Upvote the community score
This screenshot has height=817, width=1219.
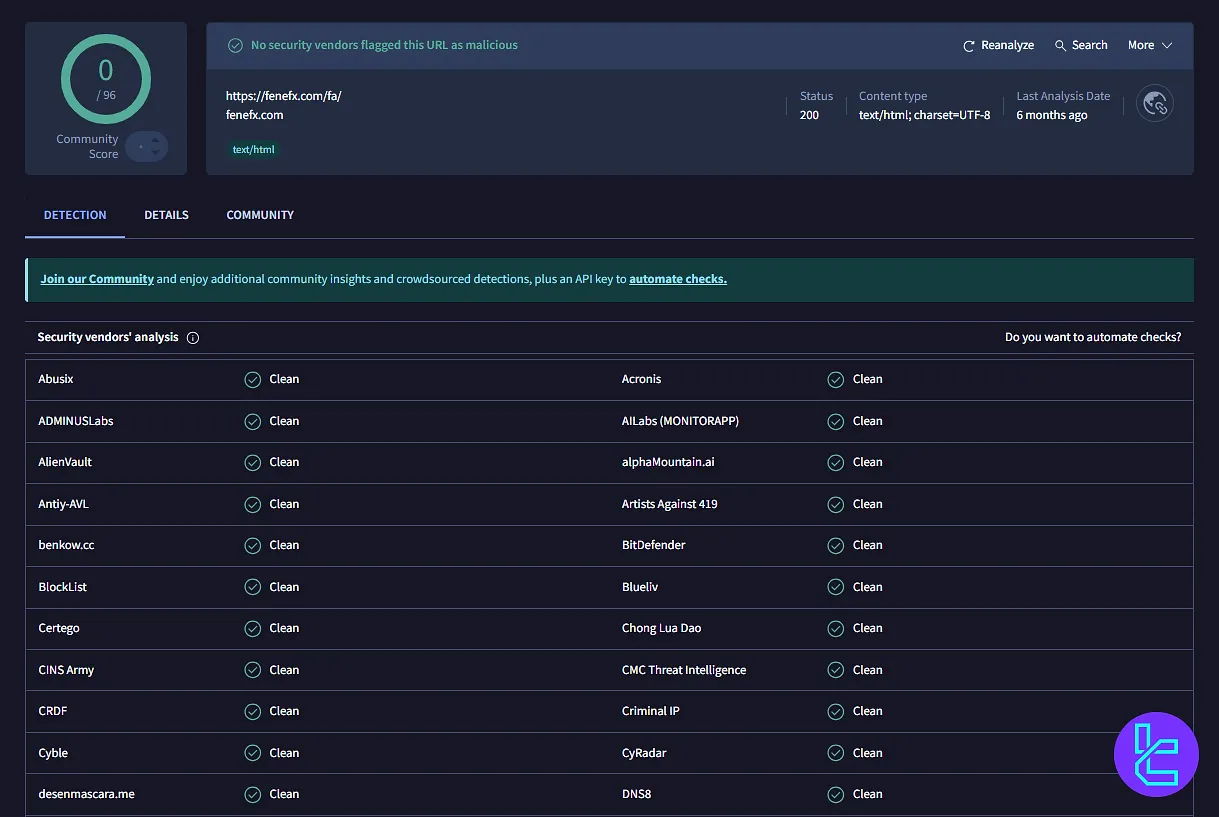pos(155,140)
